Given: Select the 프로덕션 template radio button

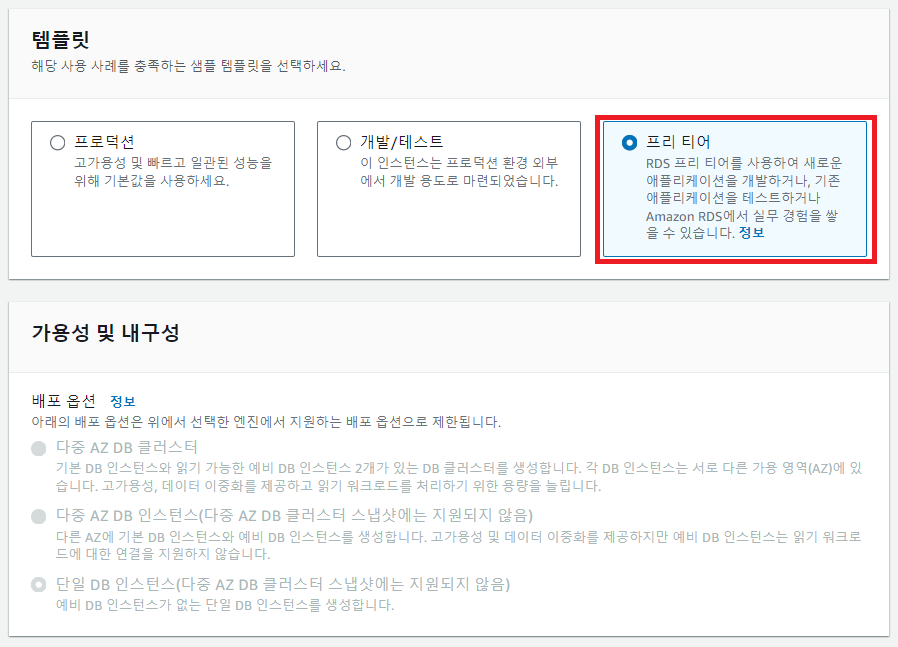Looking at the screenshot, I should pos(57,143).
